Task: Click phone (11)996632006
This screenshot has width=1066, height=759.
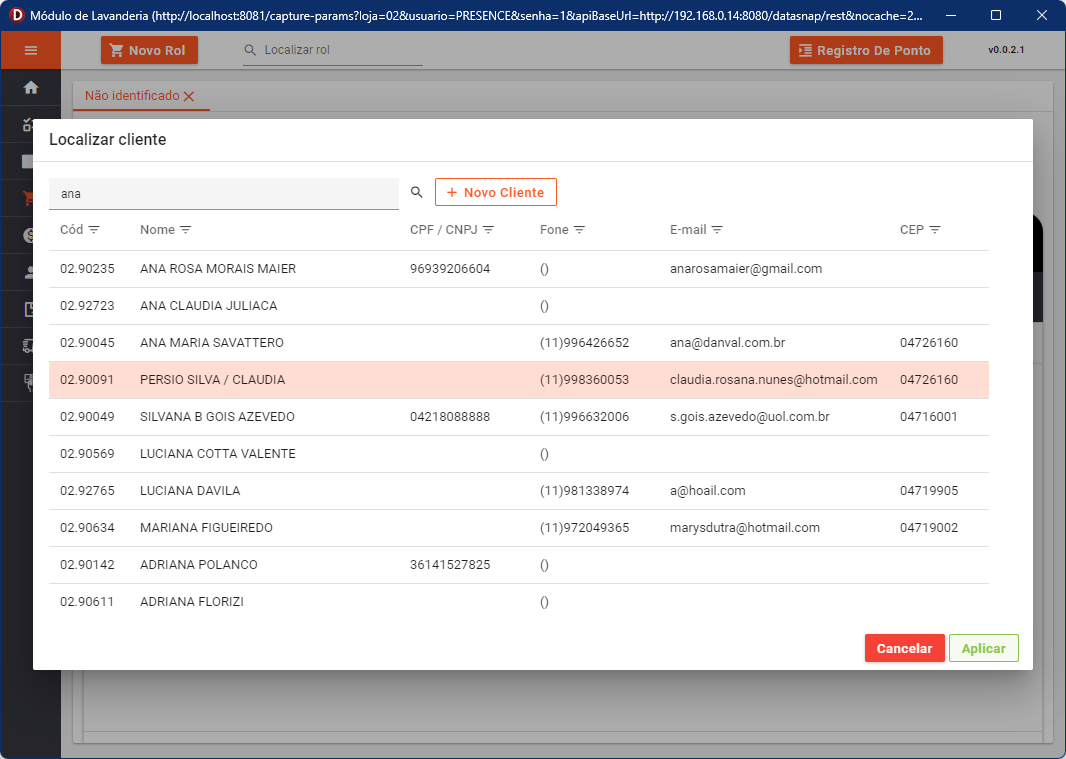Action: pos(585,417)
